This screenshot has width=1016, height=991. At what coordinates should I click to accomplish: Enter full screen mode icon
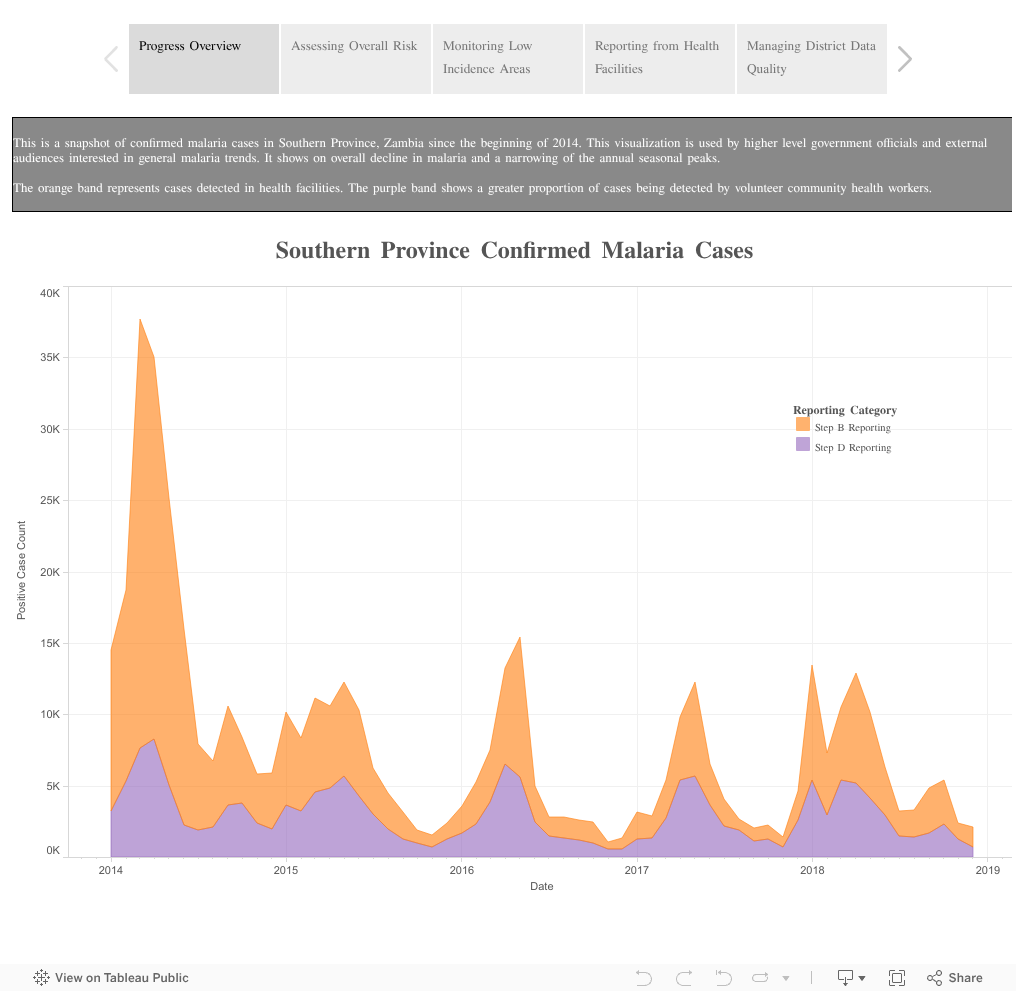pyautogui.click(x=897, y=977)
